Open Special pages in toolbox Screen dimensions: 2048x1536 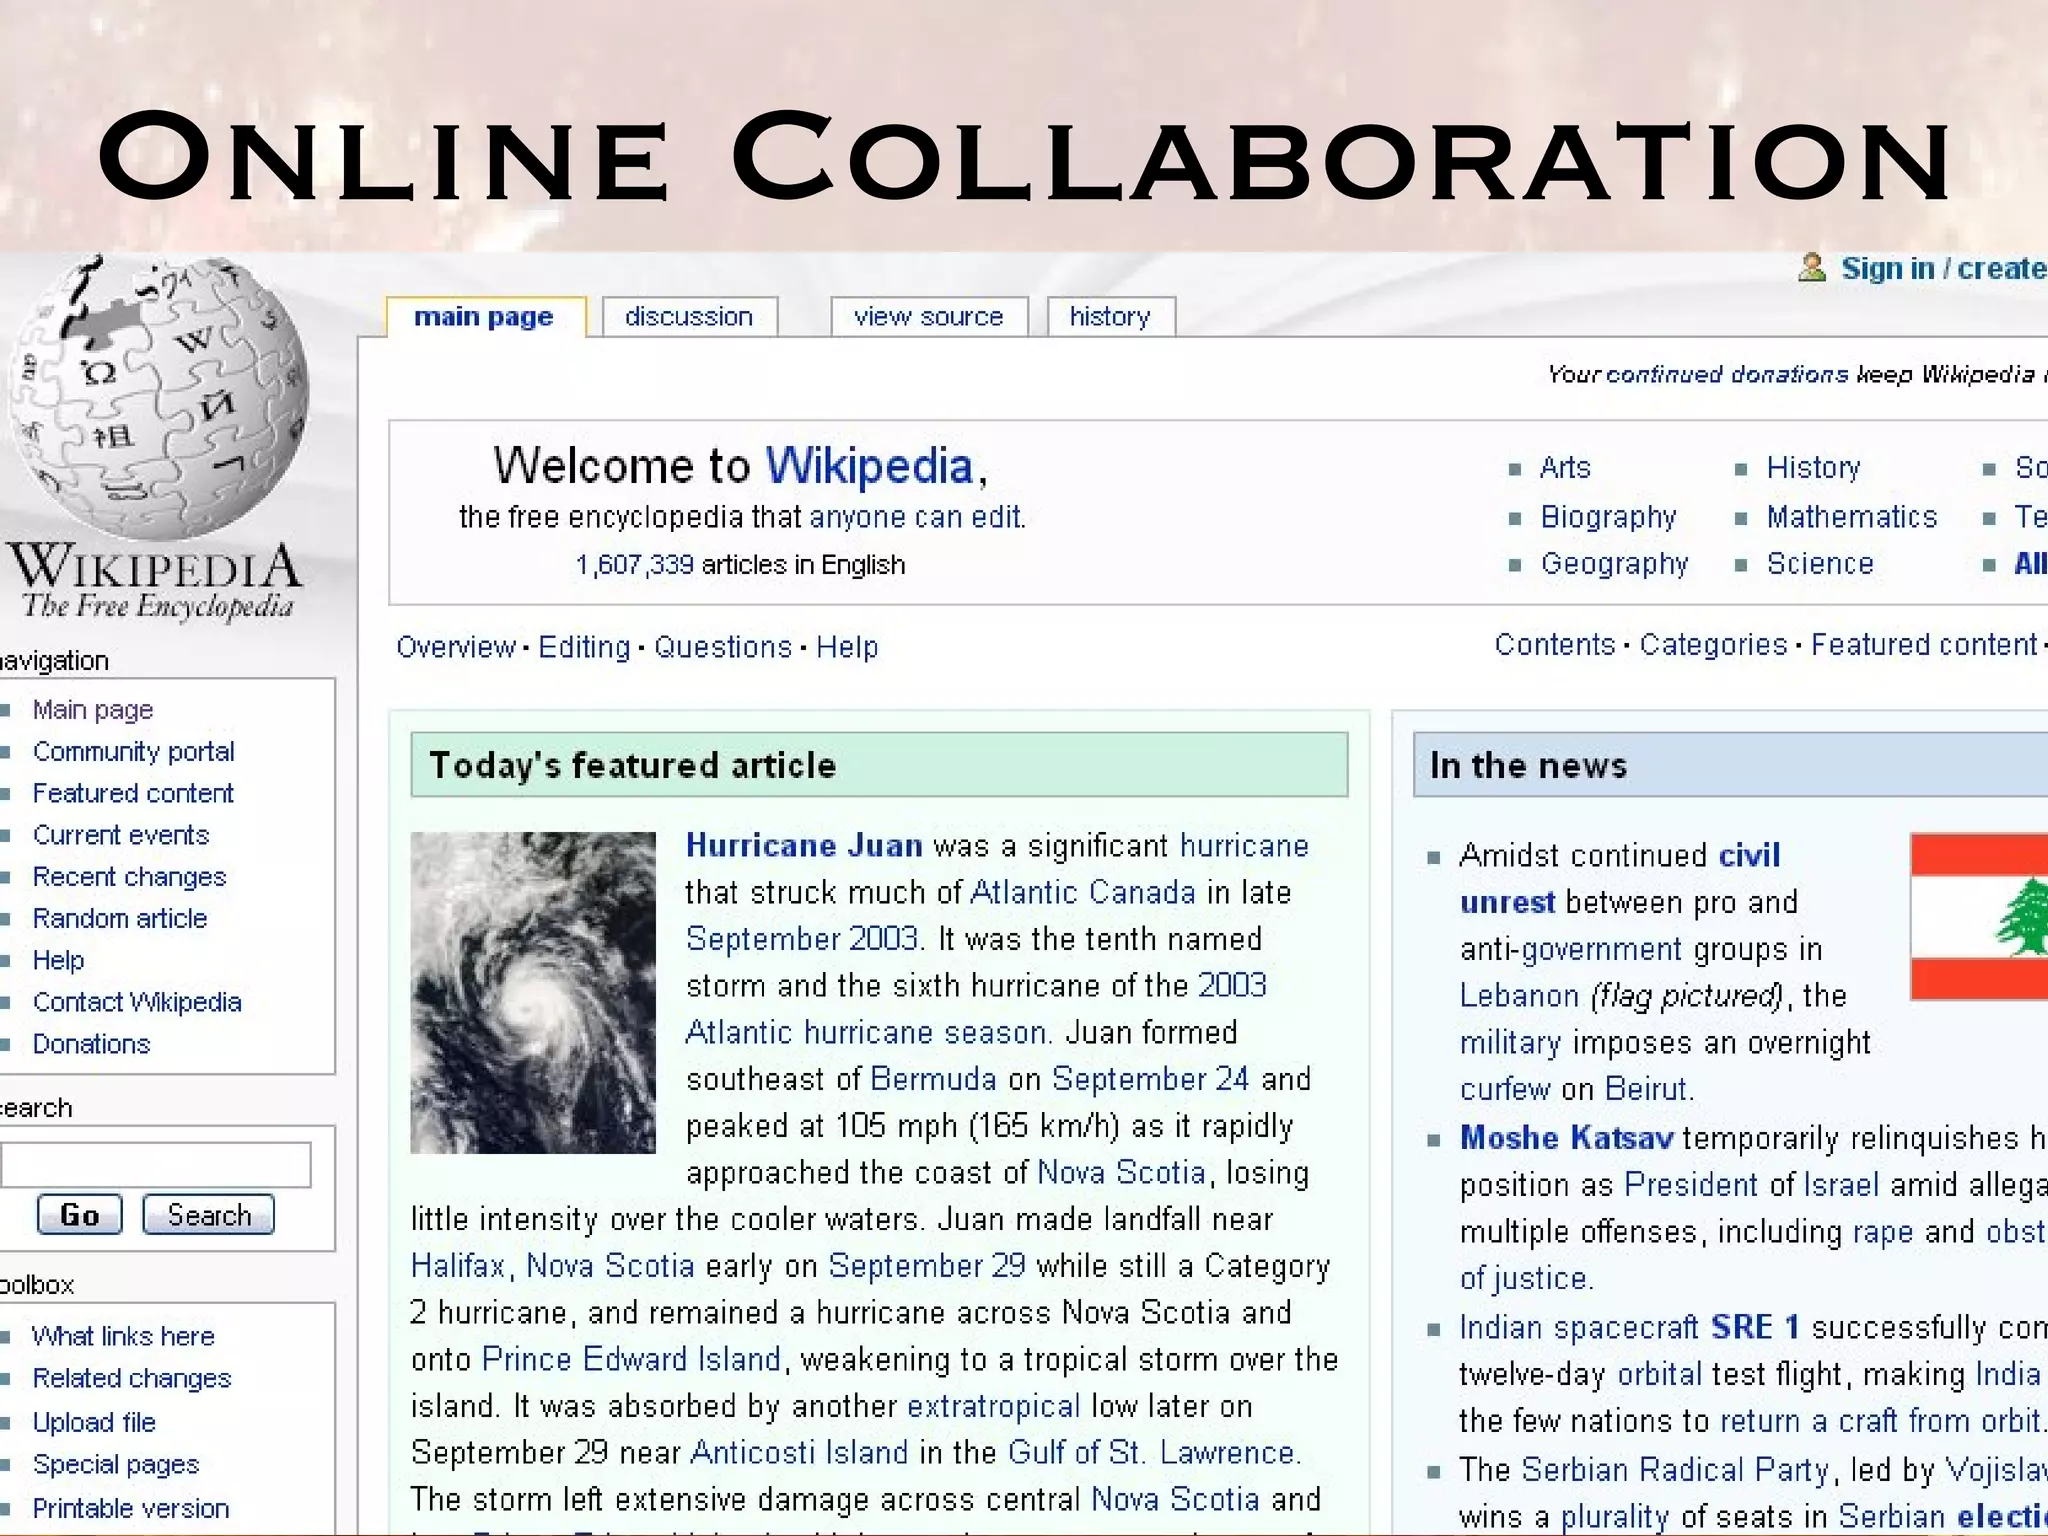[116, 1465]
